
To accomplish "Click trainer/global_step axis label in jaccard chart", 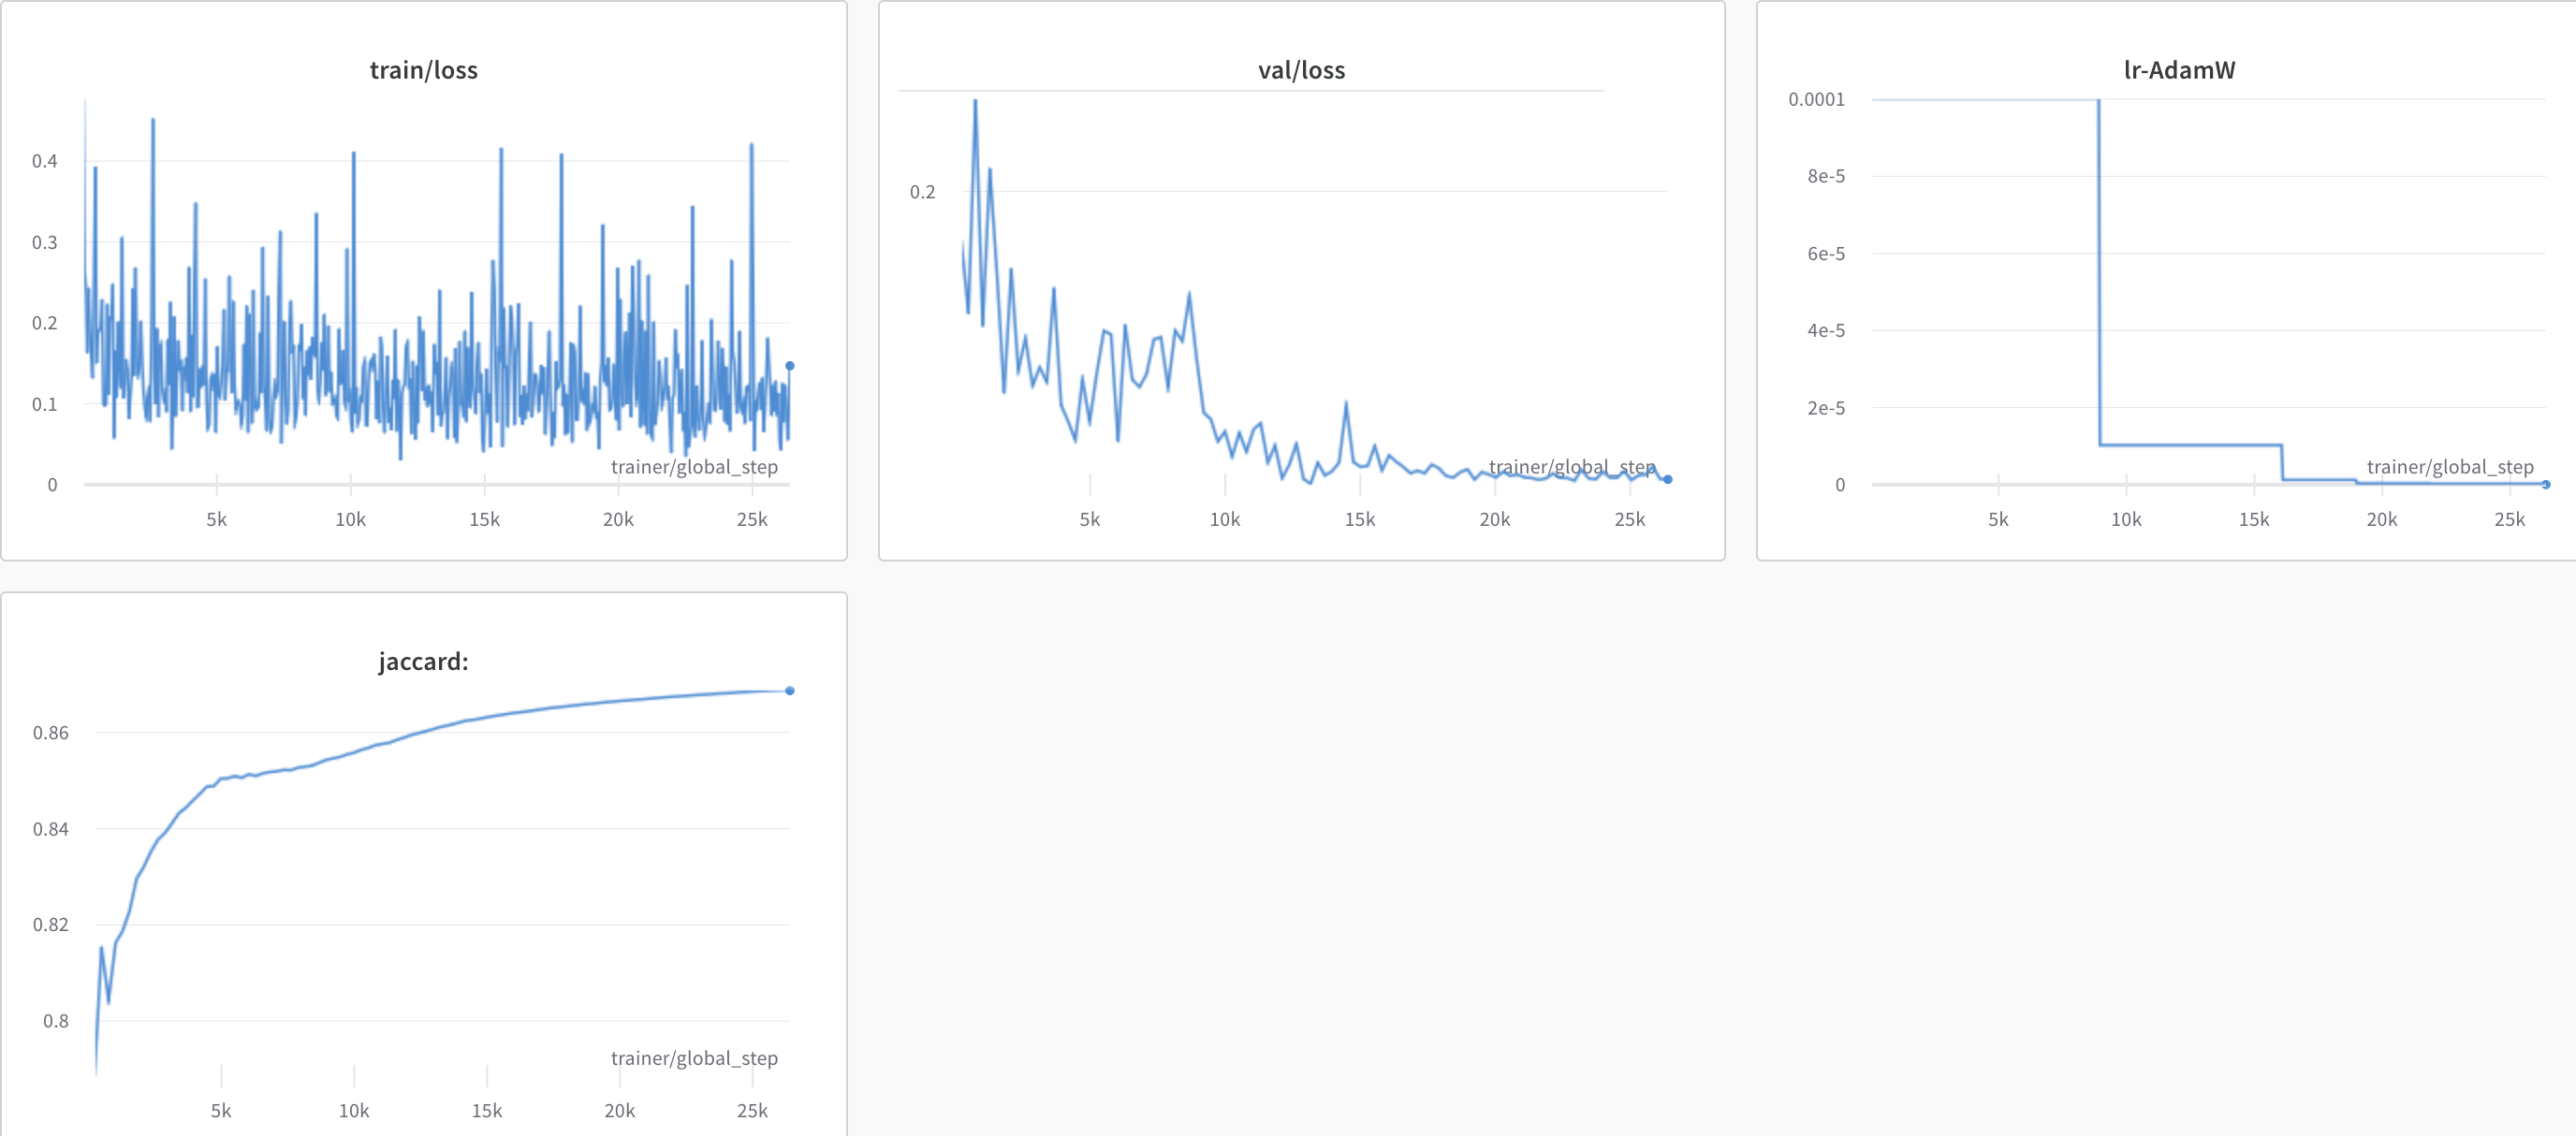I will coord(694,1058).
